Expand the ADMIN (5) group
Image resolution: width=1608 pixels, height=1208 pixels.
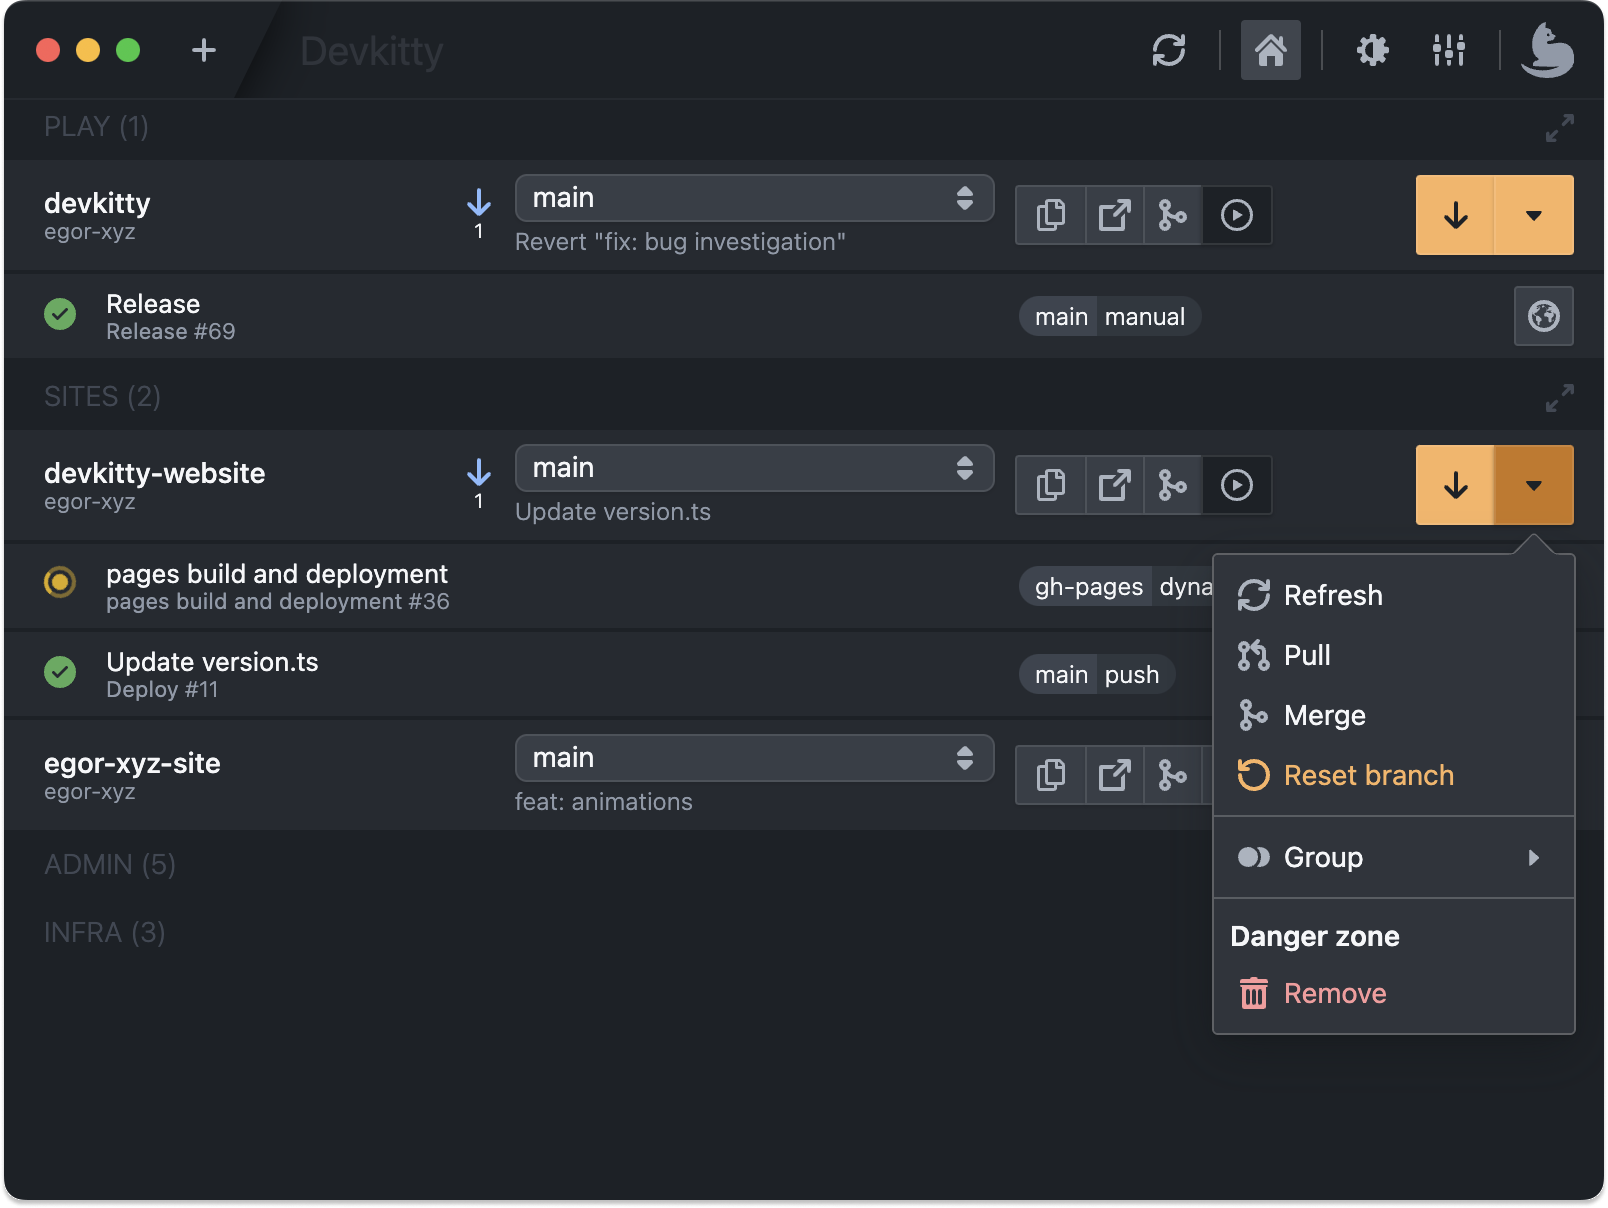[110, 864]
